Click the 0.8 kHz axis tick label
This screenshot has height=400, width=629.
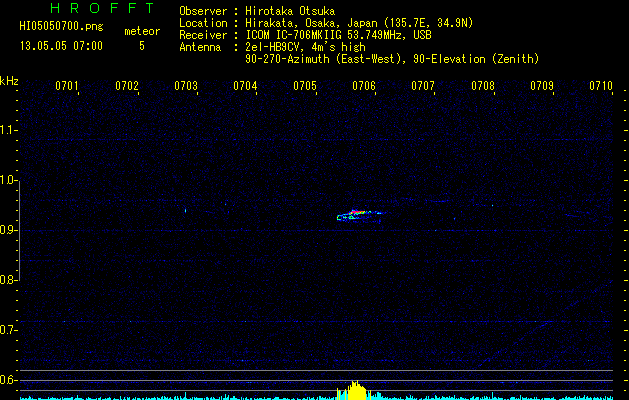(x=8, y=280)
